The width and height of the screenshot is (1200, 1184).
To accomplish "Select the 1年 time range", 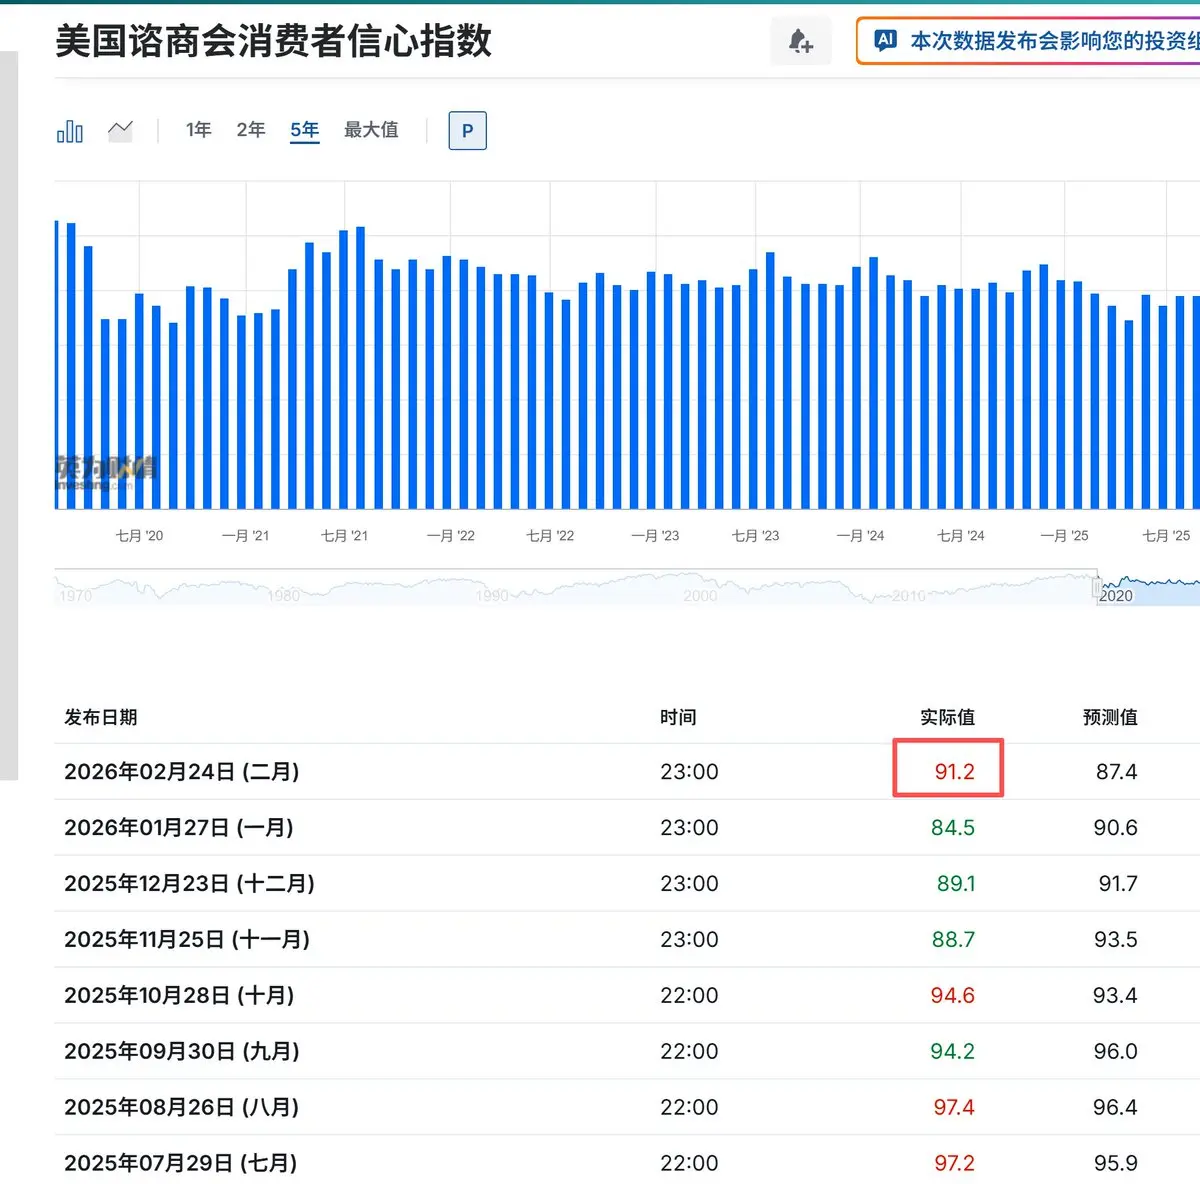I will click(x=198, y=130).
